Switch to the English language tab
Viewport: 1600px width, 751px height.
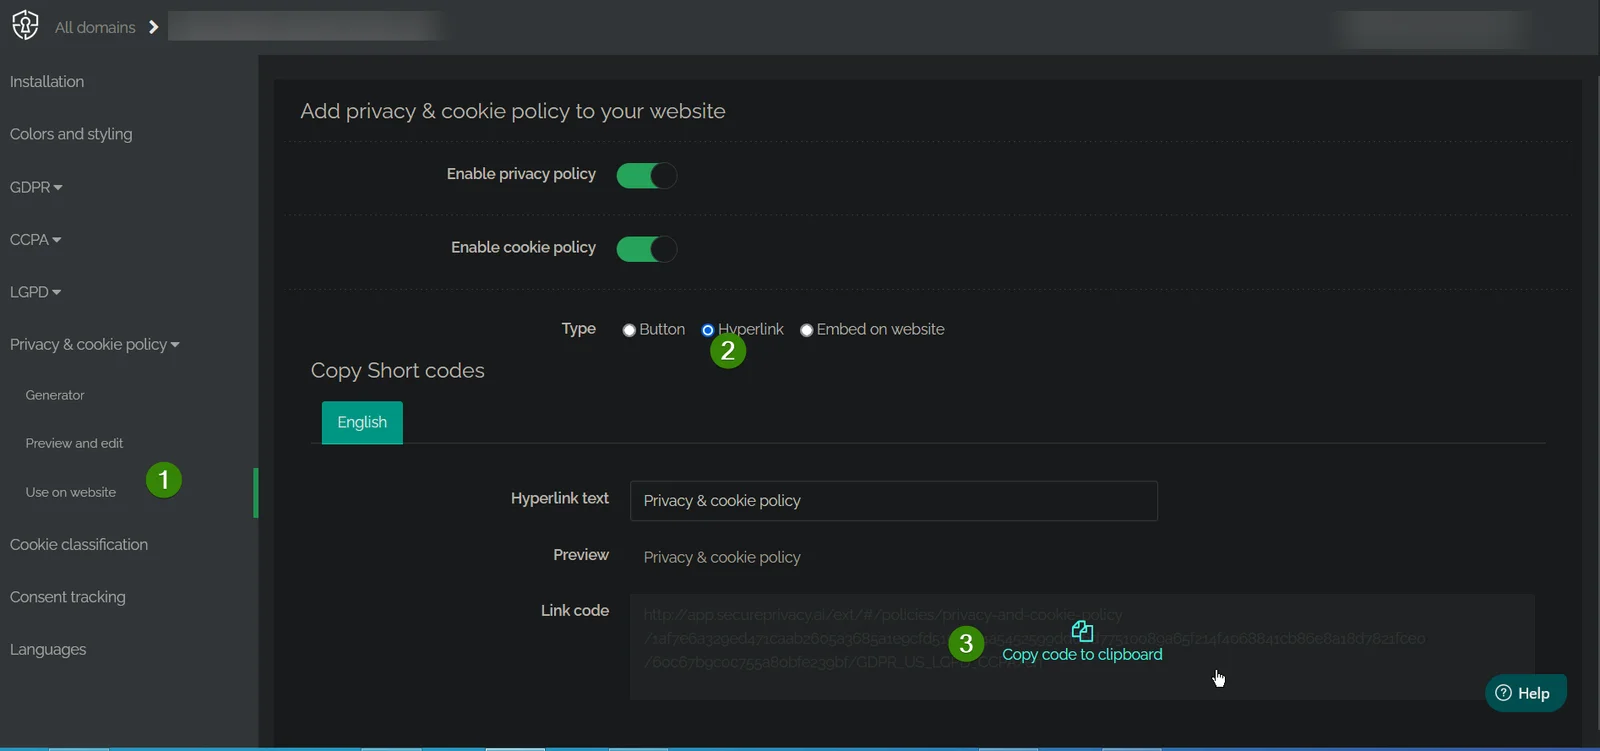(362, 423)
